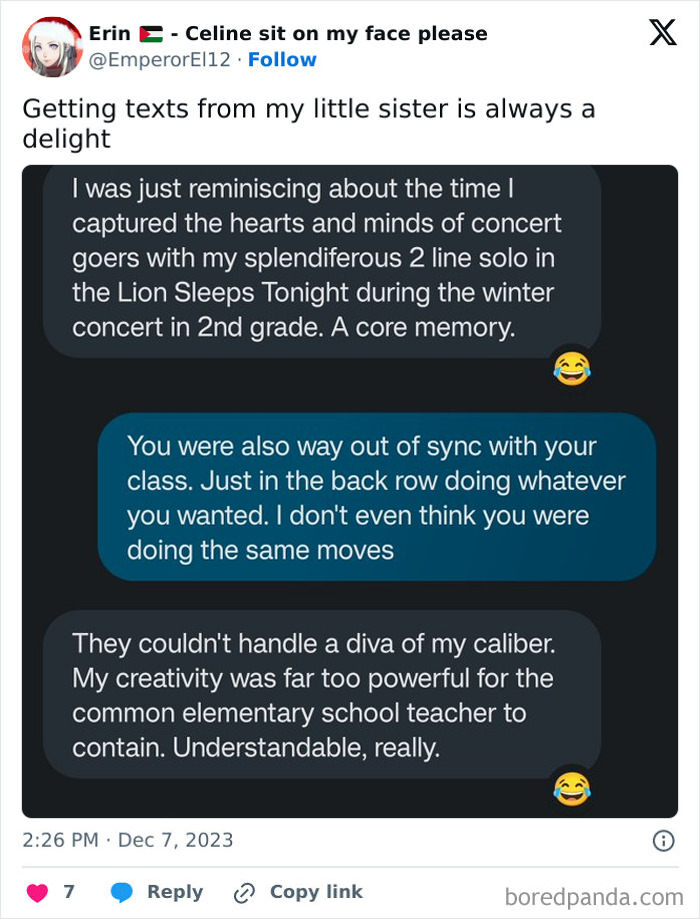This screenshot has height=919, width=700.
Task: Click the blue reply speech bubble icon
Action: pyautogui.click(x=122, y=892)
